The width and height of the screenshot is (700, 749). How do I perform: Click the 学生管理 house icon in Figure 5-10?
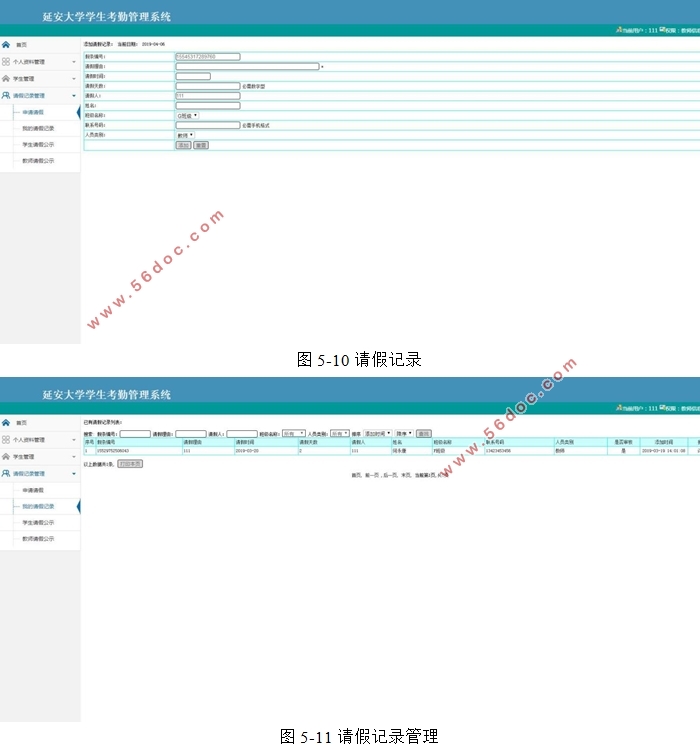coord(6,78)
